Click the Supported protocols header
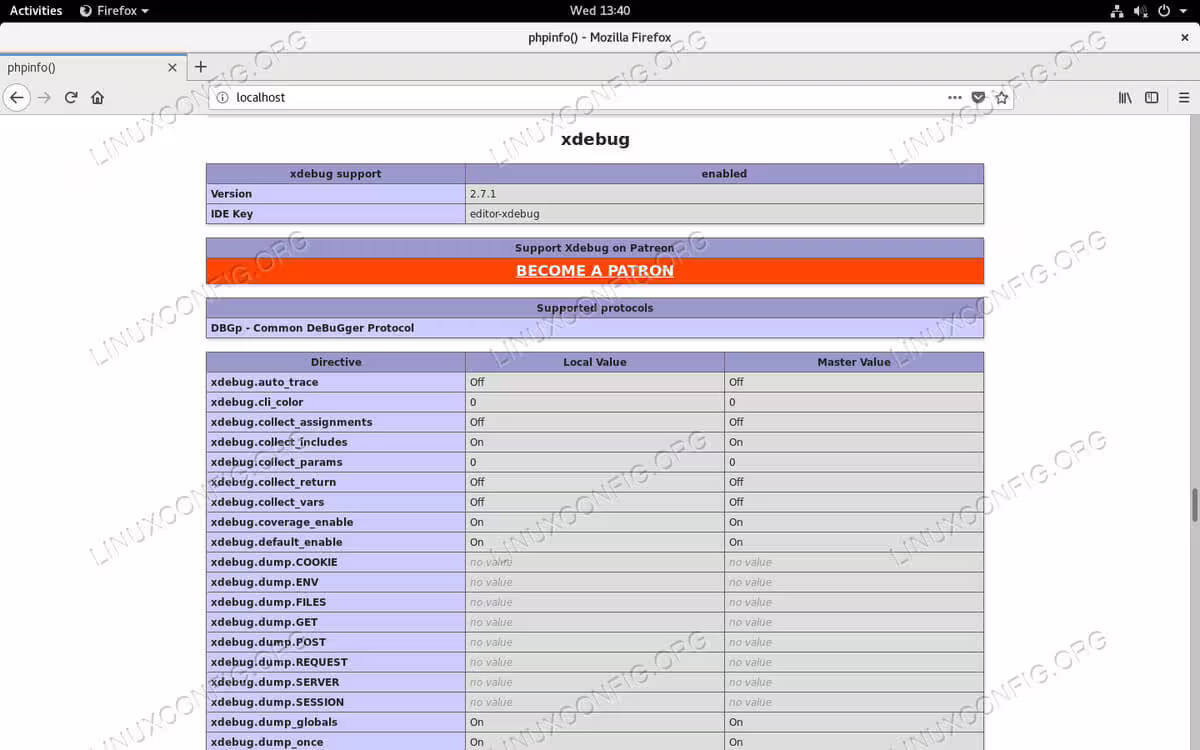Viewport: 1200px width, 750px height. (x=595, y=308)
